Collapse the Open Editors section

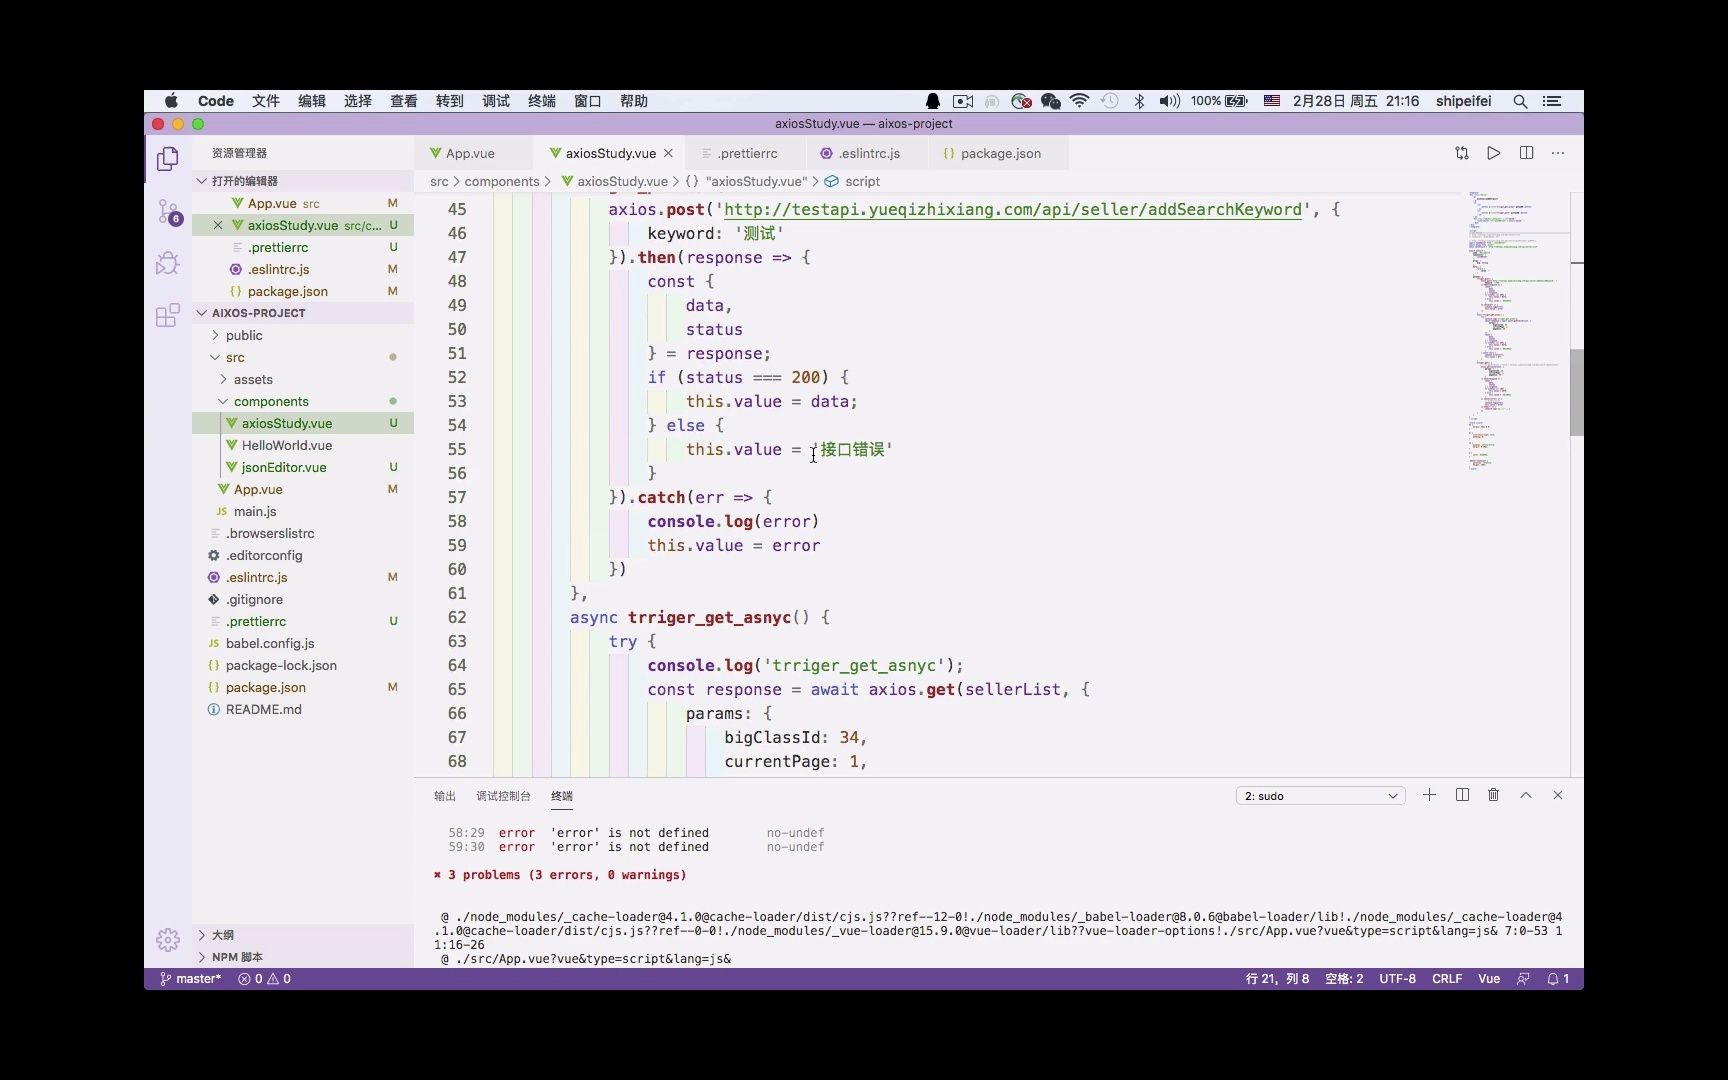[x=303, y=181]
